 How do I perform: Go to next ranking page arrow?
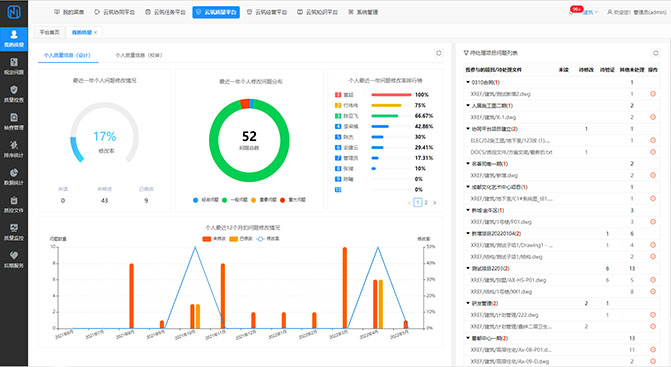(x=435, y=203)
